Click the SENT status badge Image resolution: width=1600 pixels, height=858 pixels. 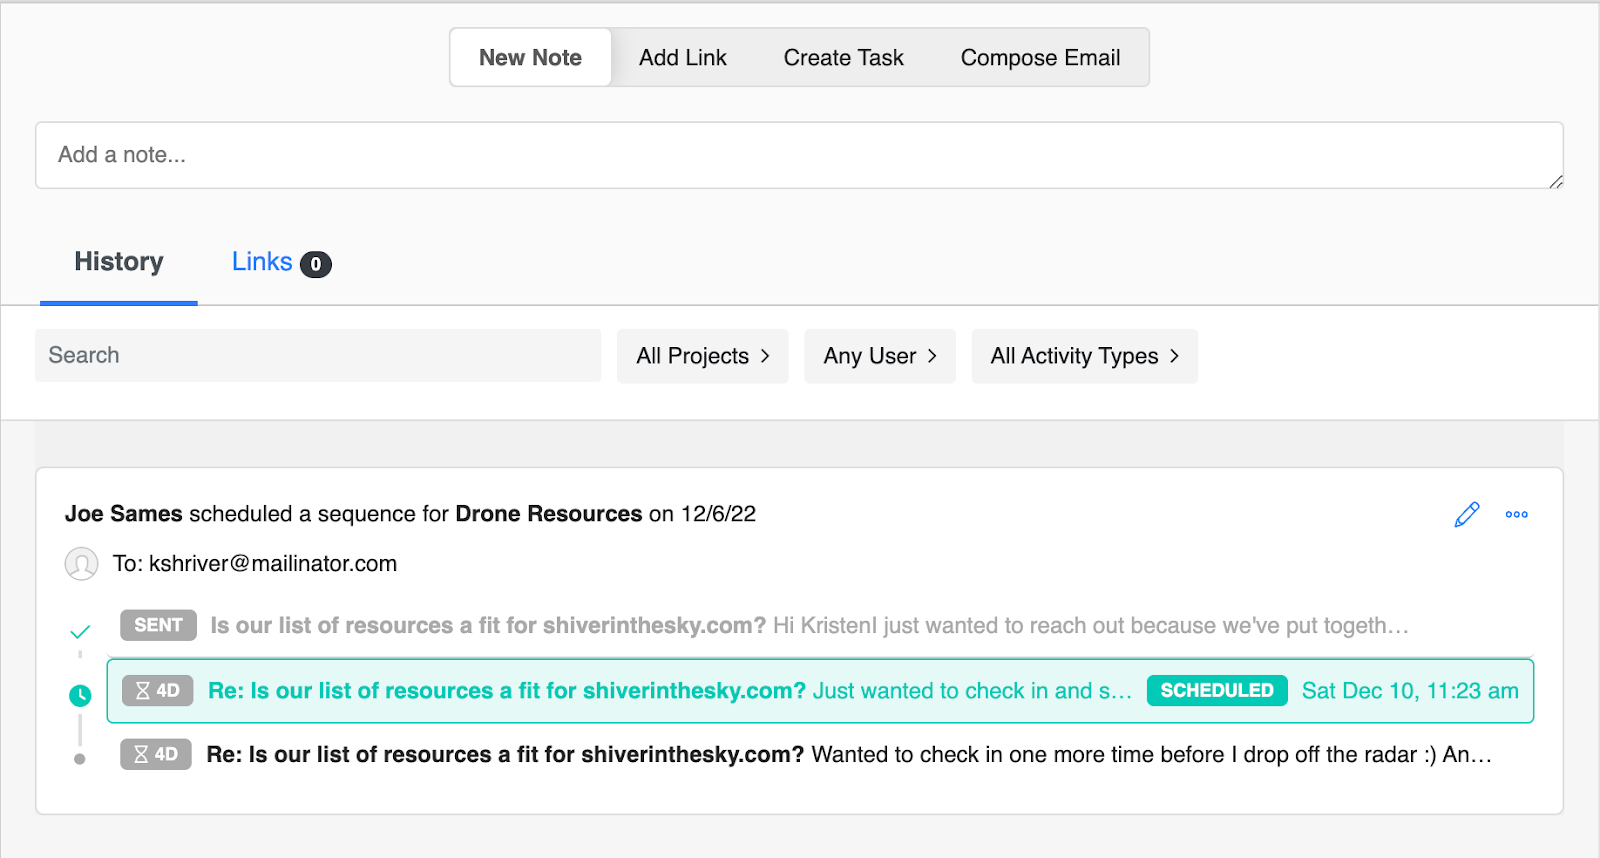click(158, 625)
